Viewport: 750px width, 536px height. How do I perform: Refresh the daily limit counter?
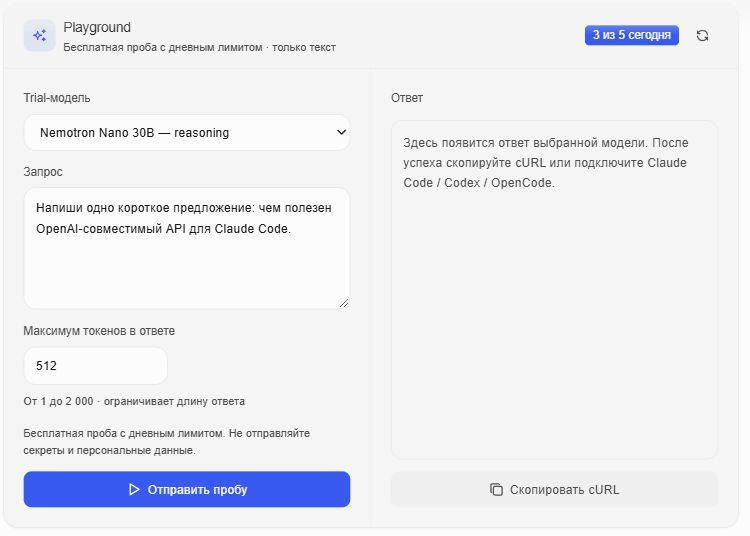[702, 35]
